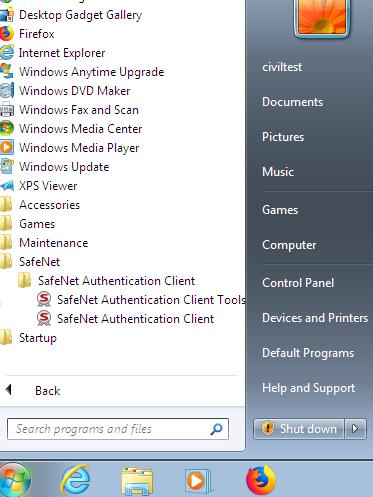Expand the Startup folder
373x497 pixels.
point(28,338)
